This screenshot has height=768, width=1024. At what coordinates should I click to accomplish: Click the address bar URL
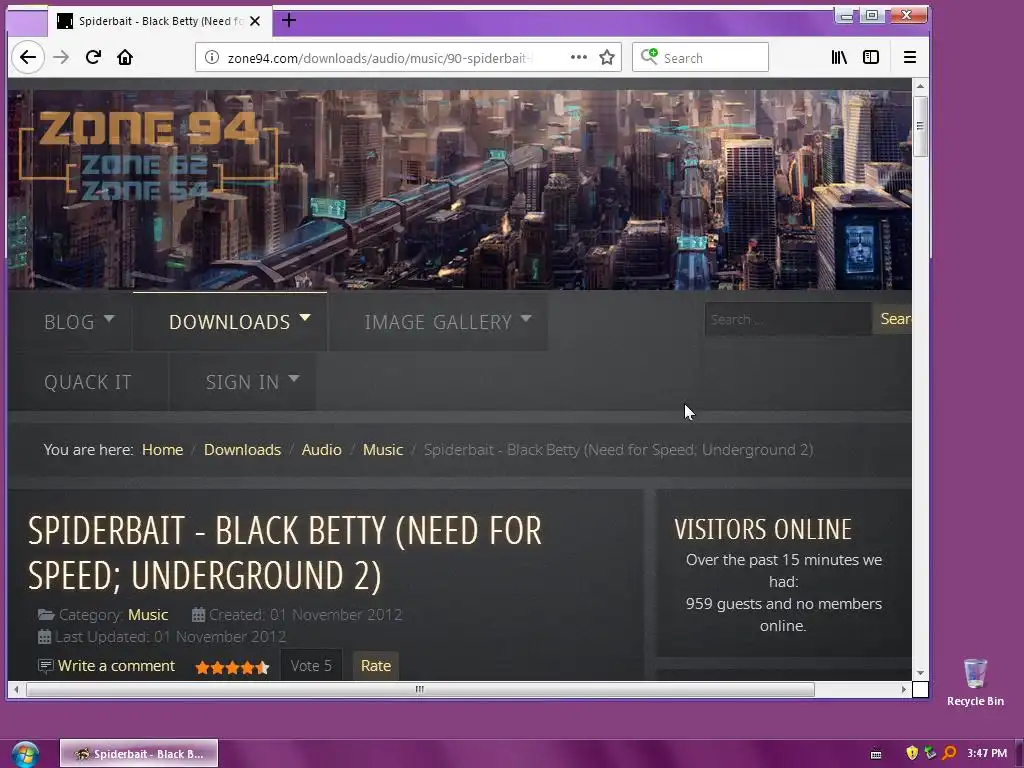380,58
